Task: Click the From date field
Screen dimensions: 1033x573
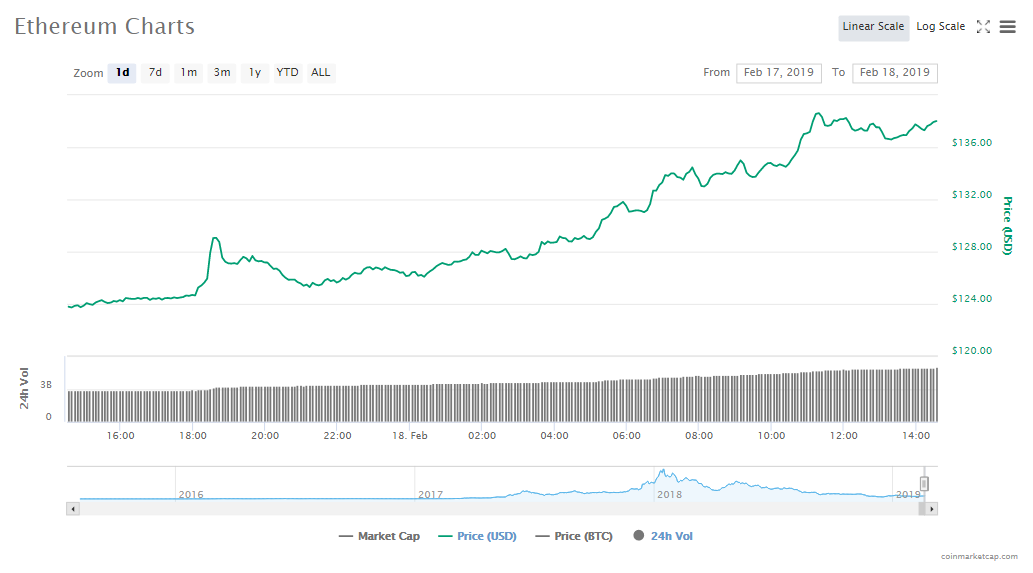Action: tap(778, 73)
